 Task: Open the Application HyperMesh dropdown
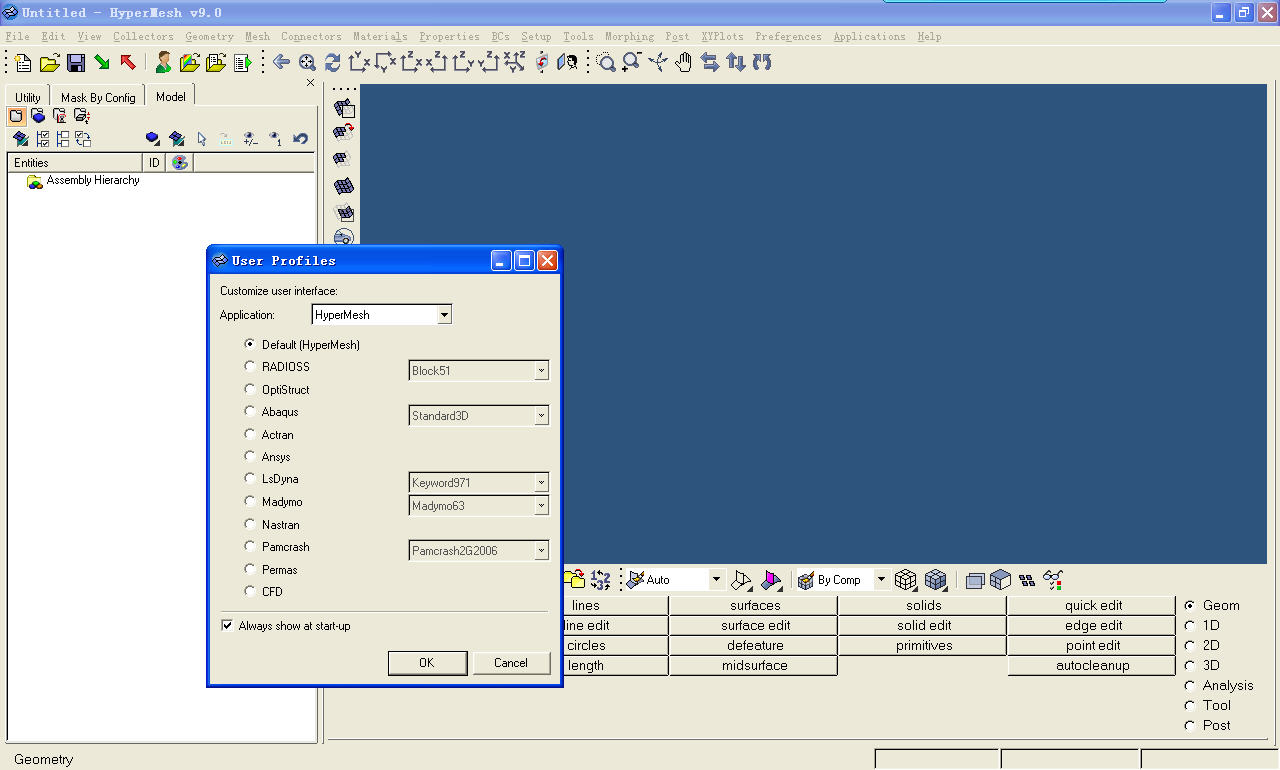(x=444, y=315)
